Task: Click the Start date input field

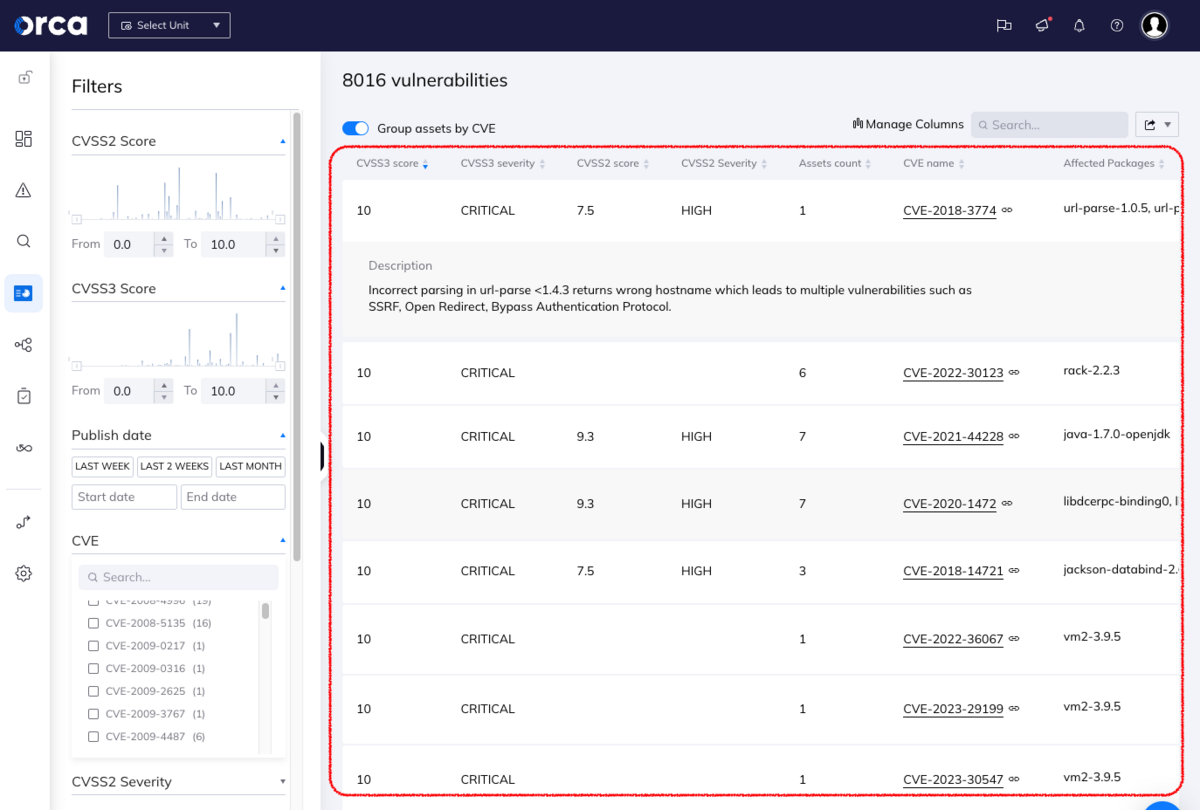Action: pos(124,497)
